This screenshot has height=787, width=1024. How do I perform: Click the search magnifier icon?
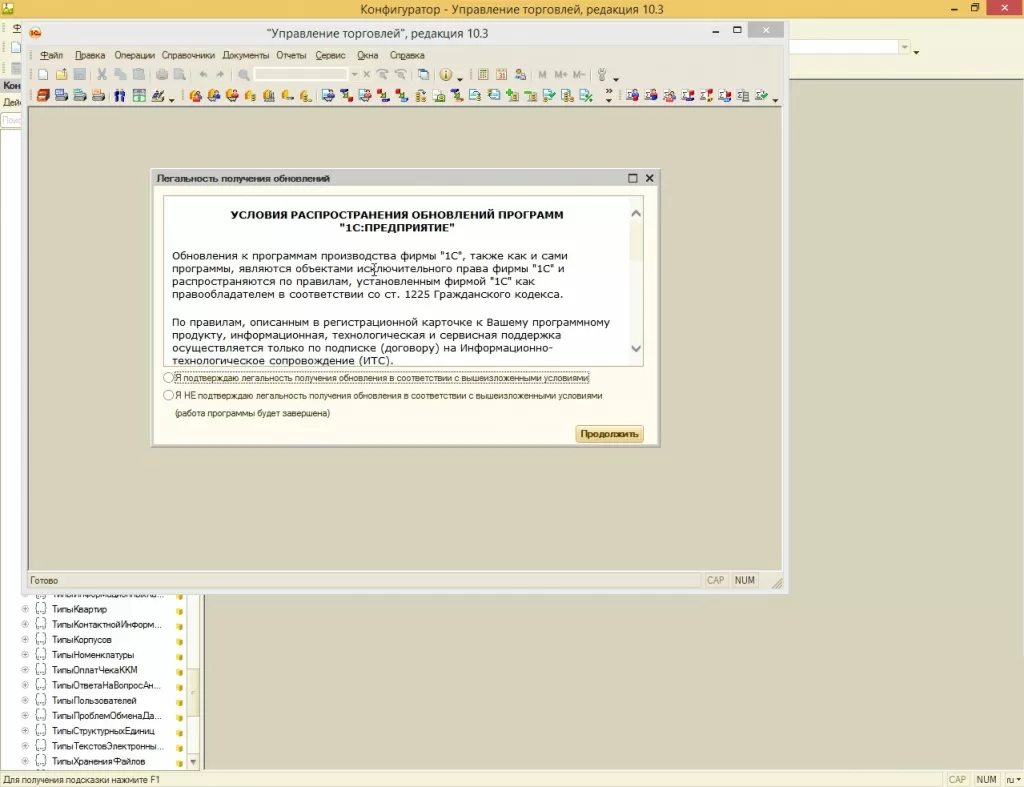pos(243,75)
